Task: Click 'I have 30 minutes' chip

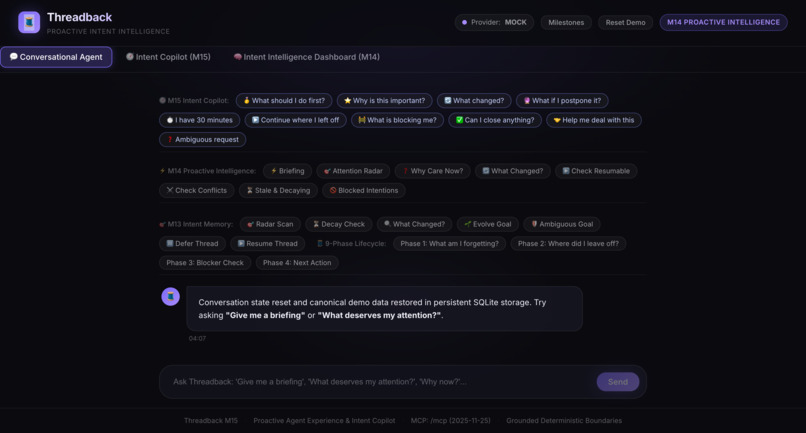Action: click(199, 120)
